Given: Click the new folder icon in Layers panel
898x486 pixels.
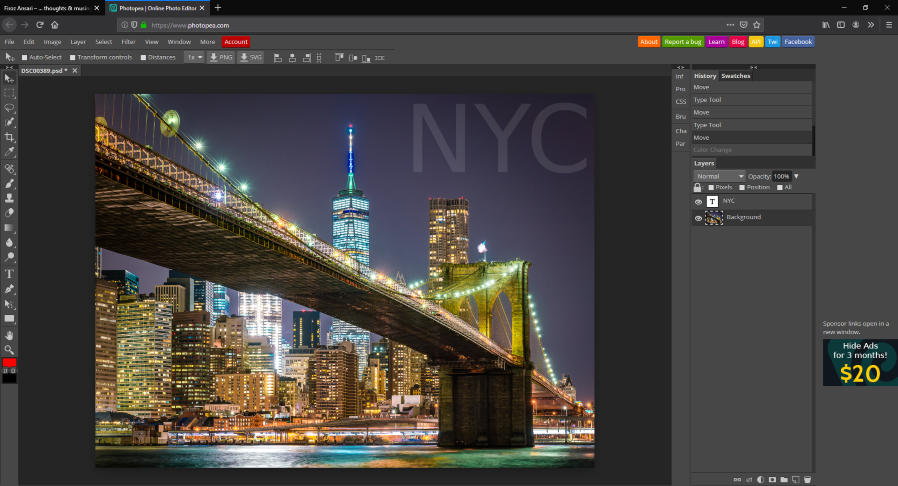Looking at the screenshot, I should (x=784, y=480).
